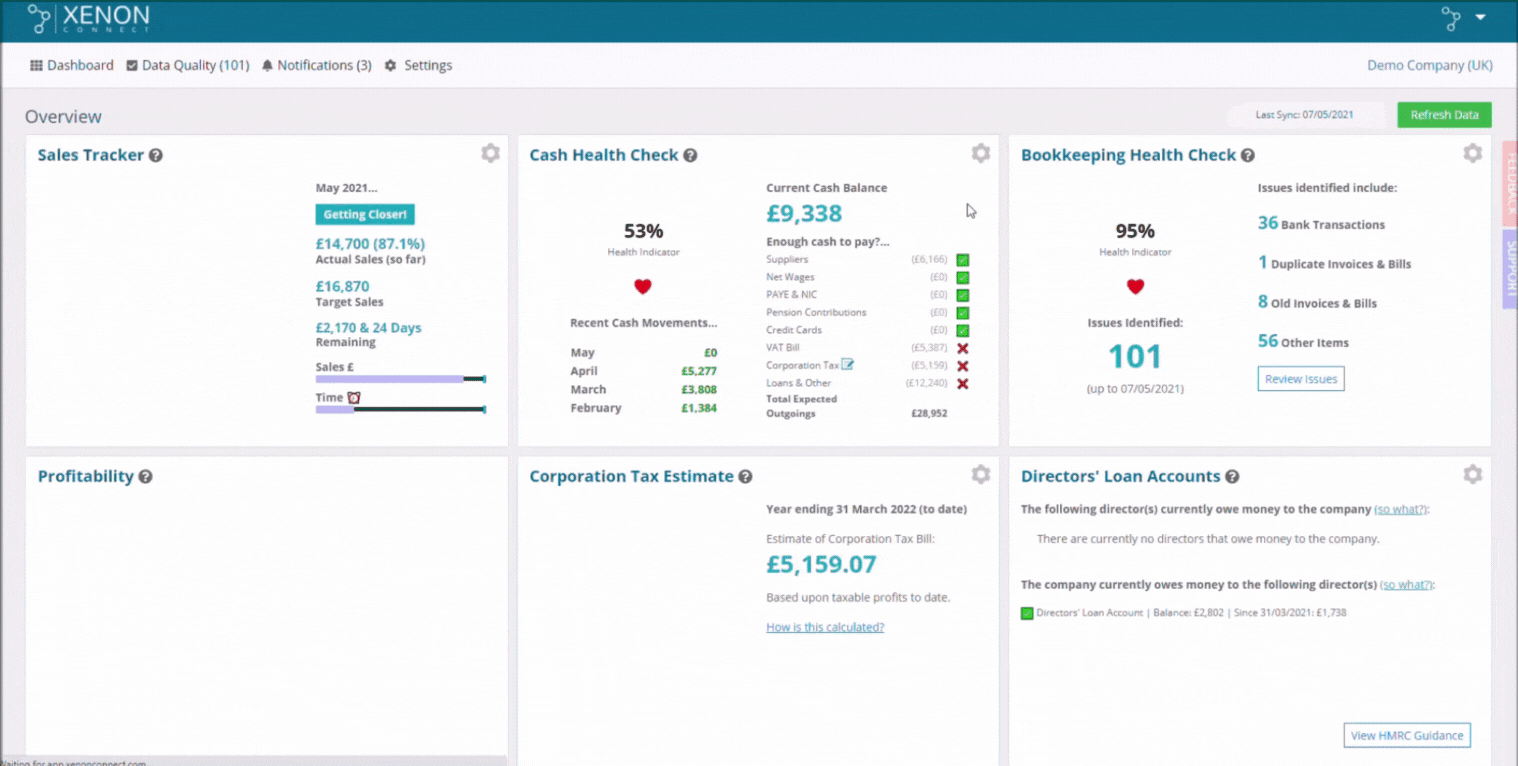This screenshot has width=1518, height=766.
Task: Open Cash Health Check help icon
Action: pyautogui.click(x=690, y=155)
